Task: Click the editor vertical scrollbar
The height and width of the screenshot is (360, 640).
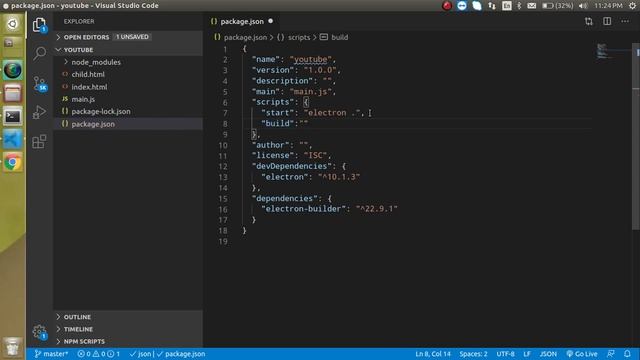Action: pyautogui.click(x=636, y=136)
